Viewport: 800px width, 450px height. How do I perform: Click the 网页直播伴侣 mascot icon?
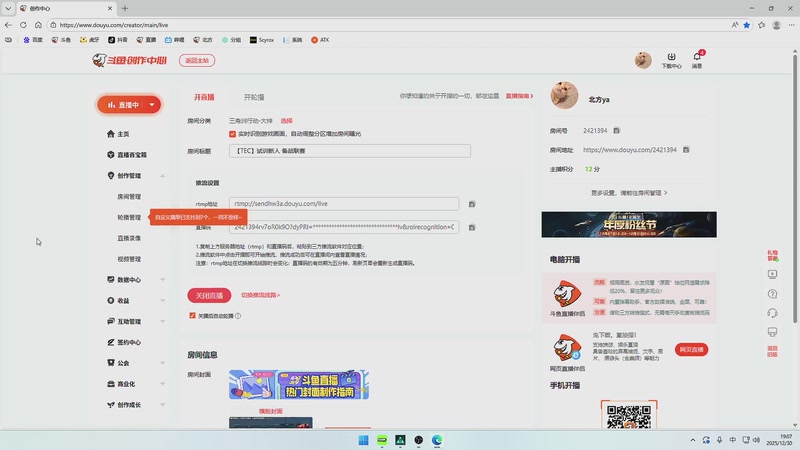(x=567, y=348)
